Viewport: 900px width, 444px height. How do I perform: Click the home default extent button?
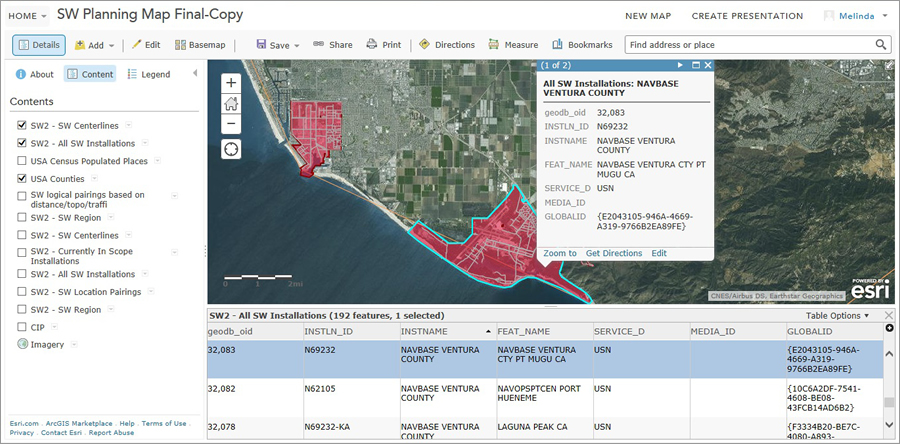pyautogui.click(x=231, y=104)
